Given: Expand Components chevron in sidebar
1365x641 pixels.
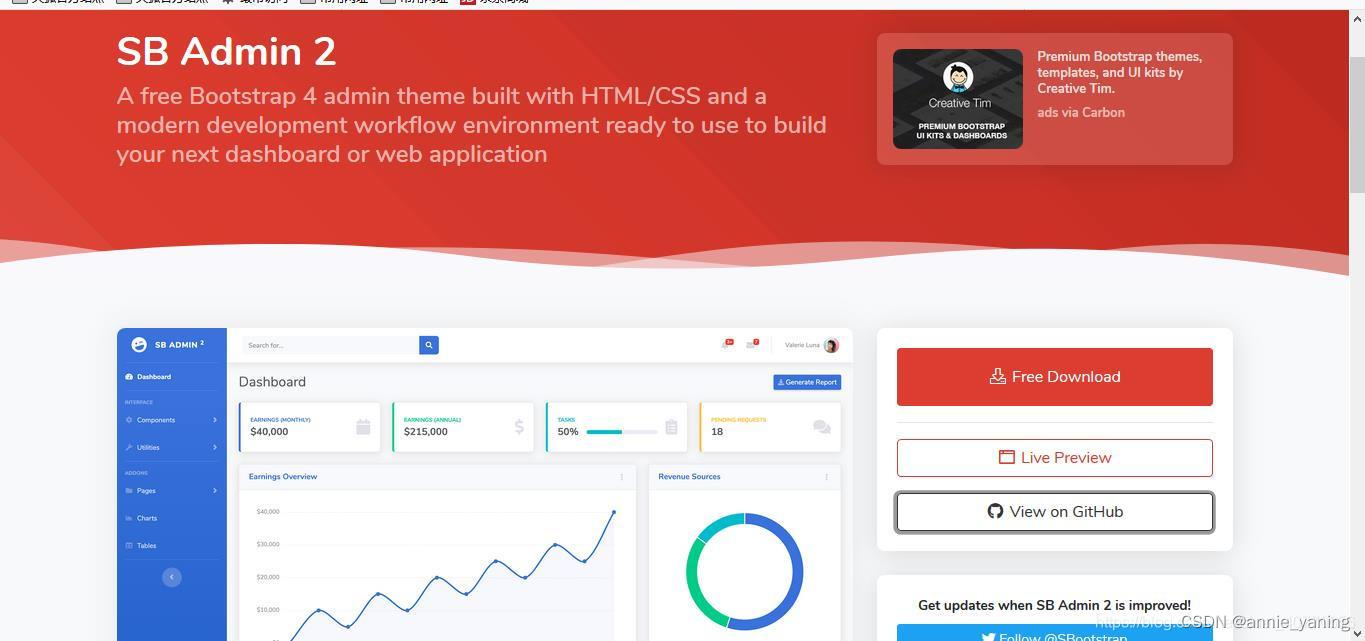Looking at the screenshot, I should tap(215, 420).
